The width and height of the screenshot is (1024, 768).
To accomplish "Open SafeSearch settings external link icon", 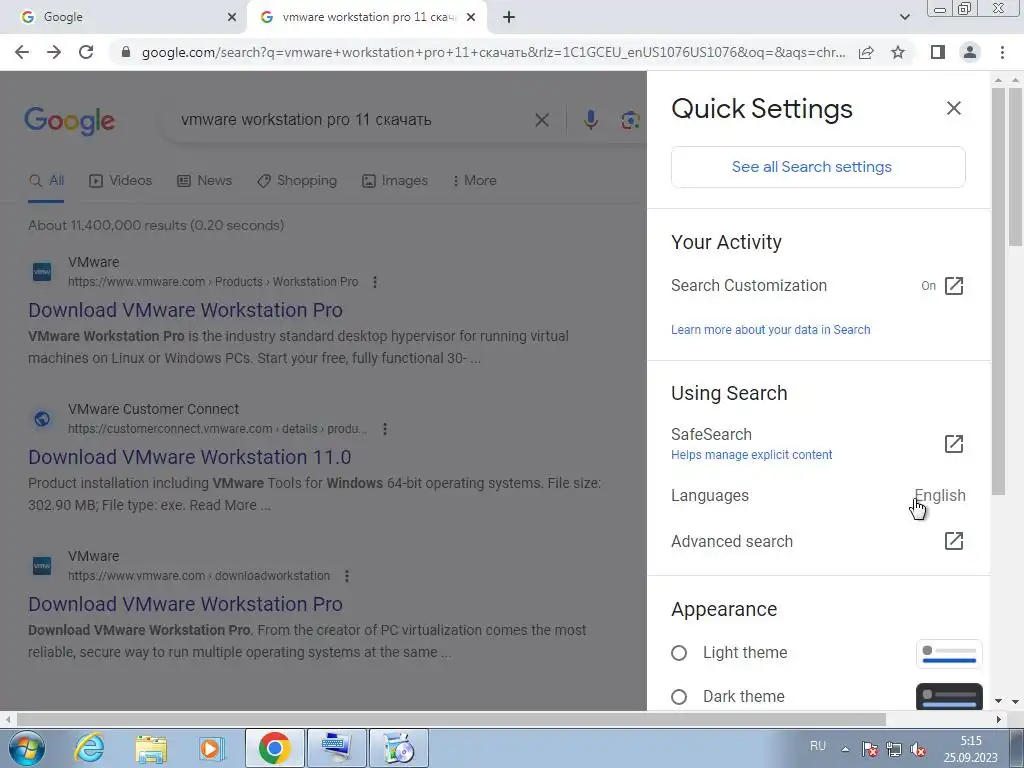I will [x=953, y=444].
